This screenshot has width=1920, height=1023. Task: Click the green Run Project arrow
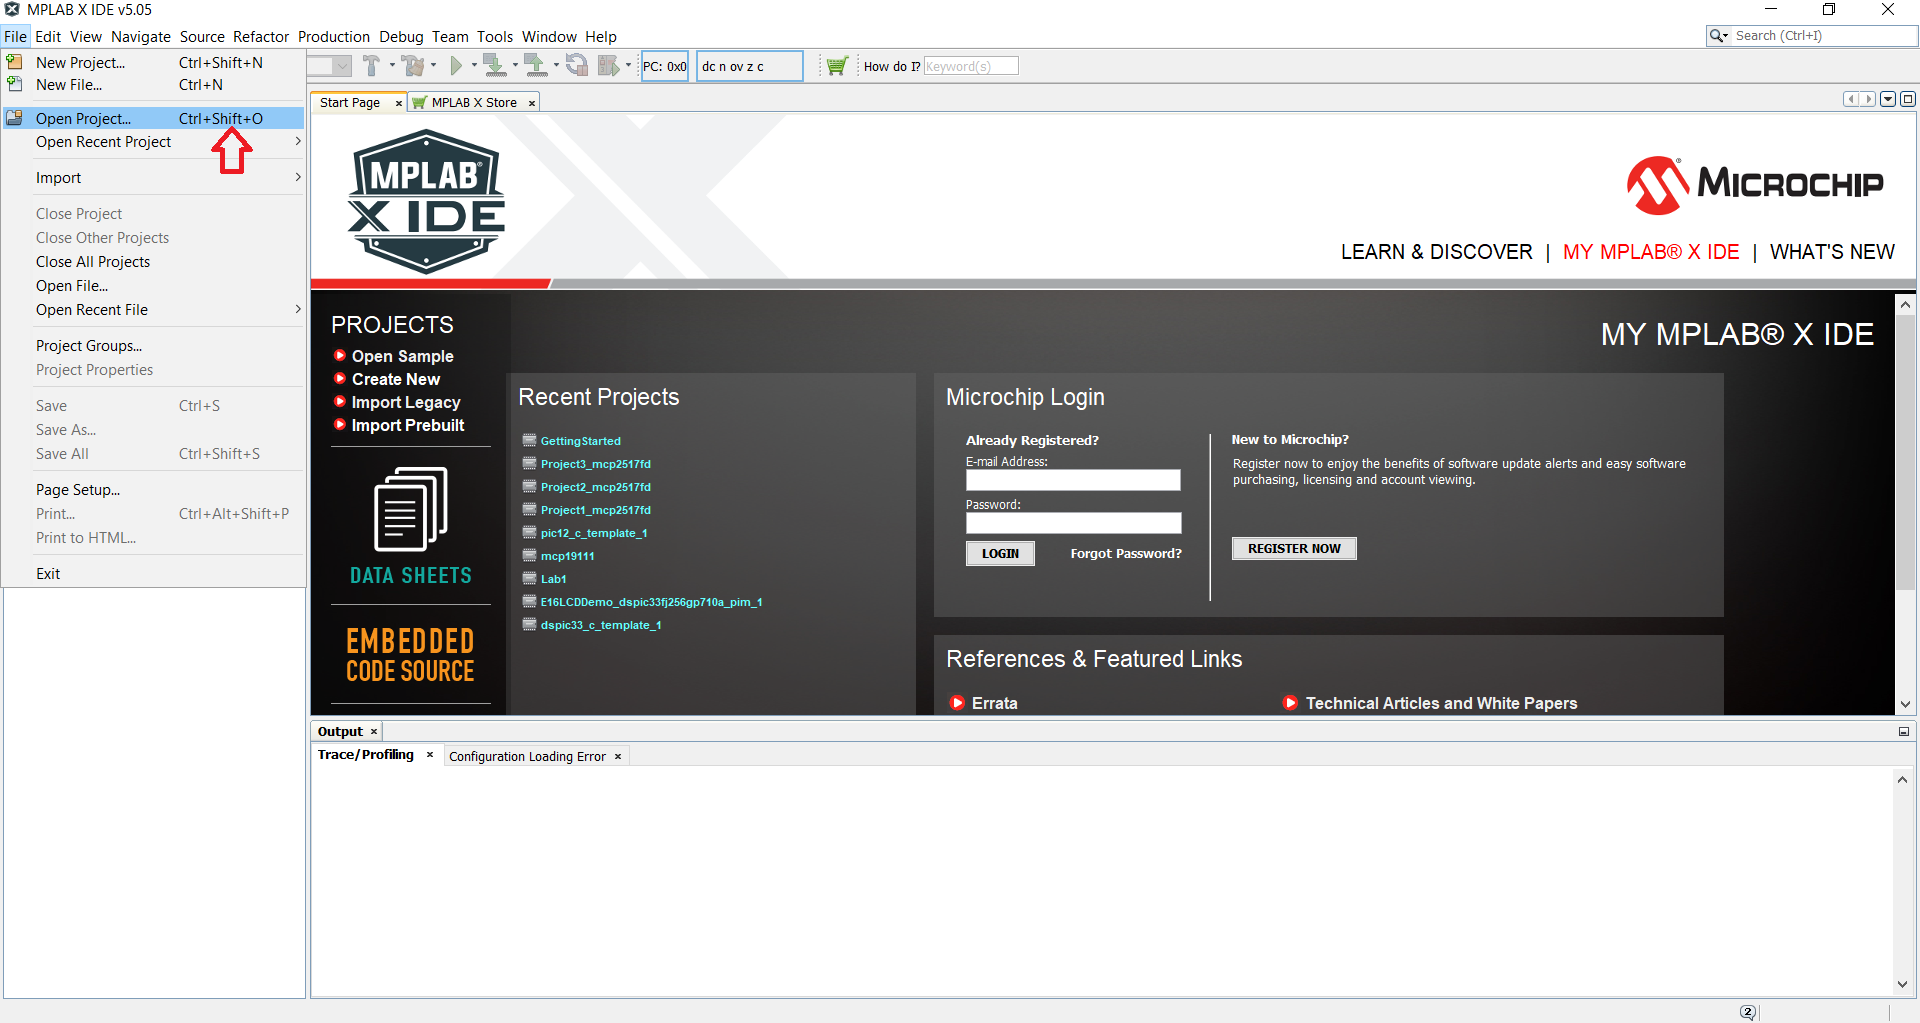pyautogui.click(x=456, y=66)
